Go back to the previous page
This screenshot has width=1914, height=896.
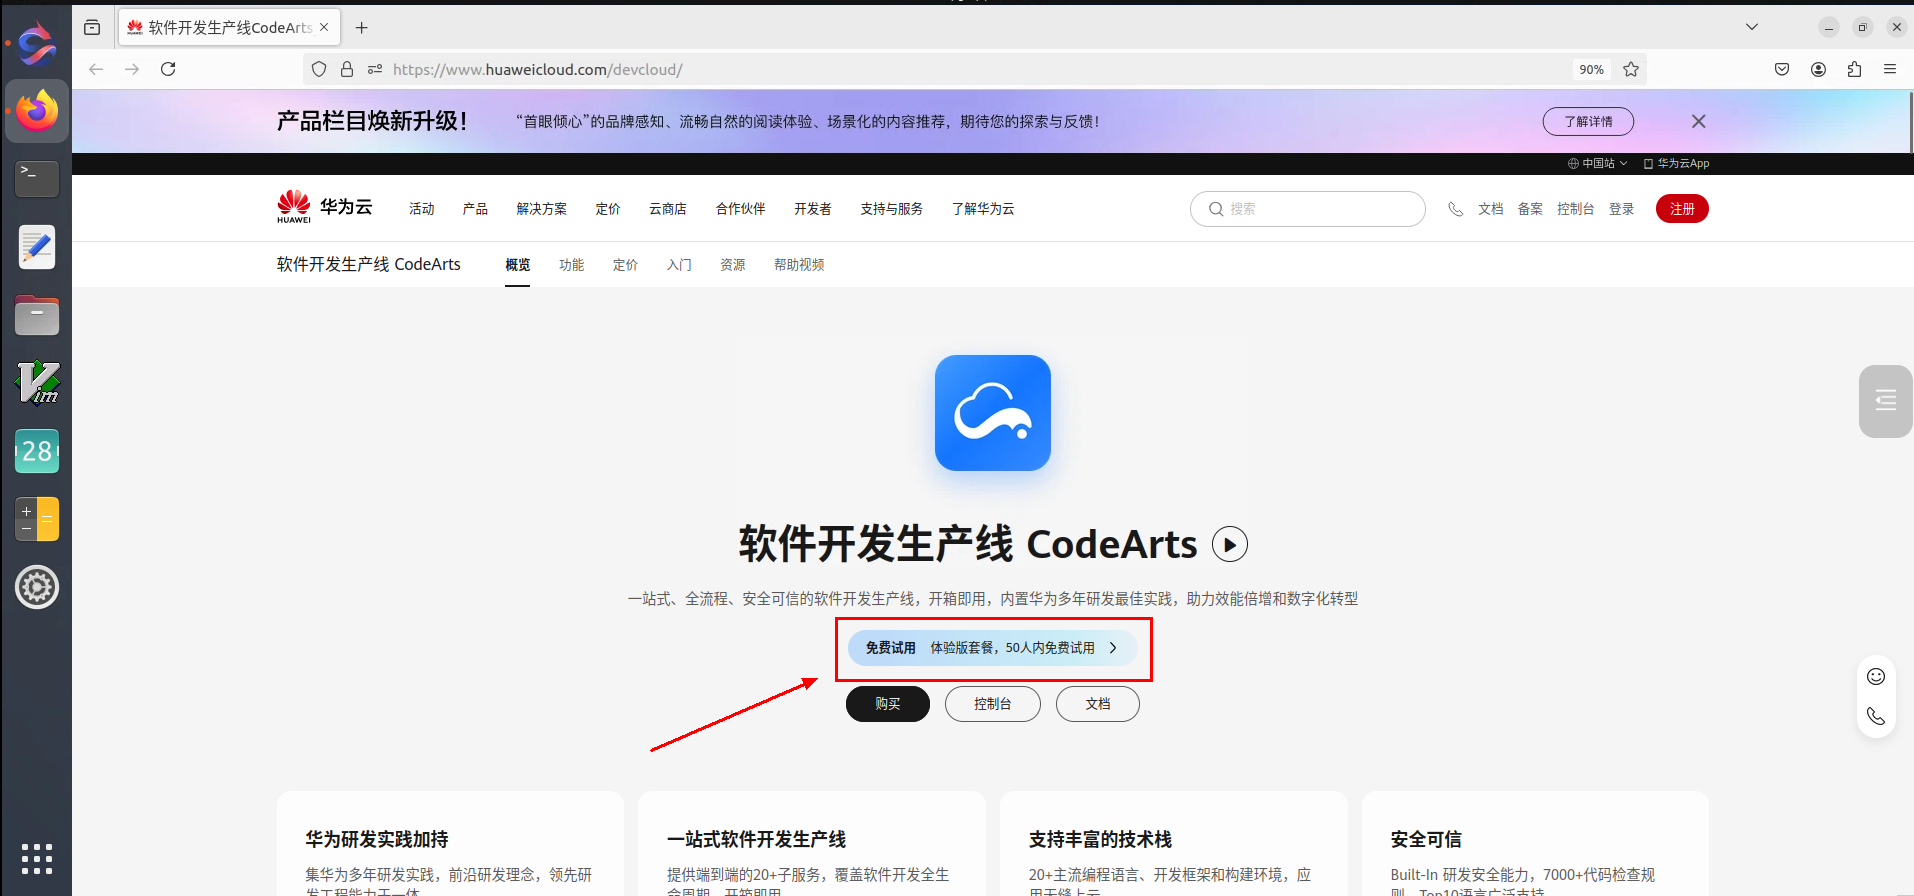[x=96, y=69]
